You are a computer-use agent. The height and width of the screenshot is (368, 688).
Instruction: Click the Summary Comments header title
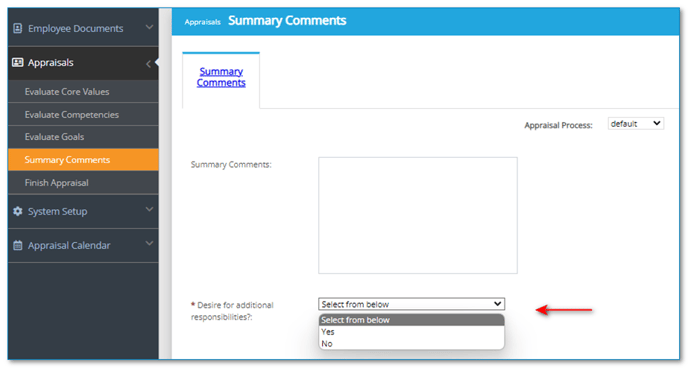point(287,21)
